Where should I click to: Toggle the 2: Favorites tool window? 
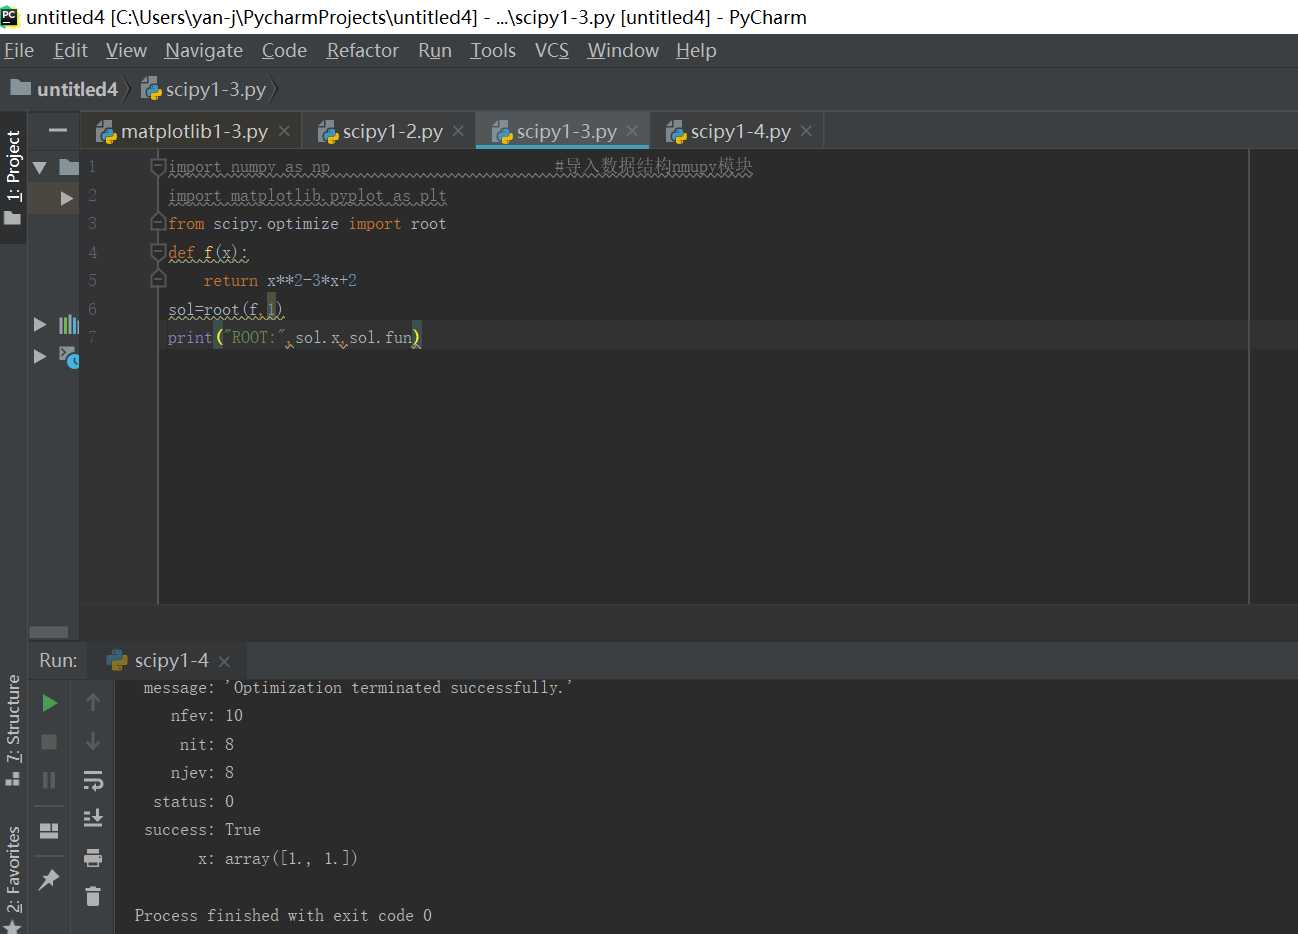(x=13, y=880)
